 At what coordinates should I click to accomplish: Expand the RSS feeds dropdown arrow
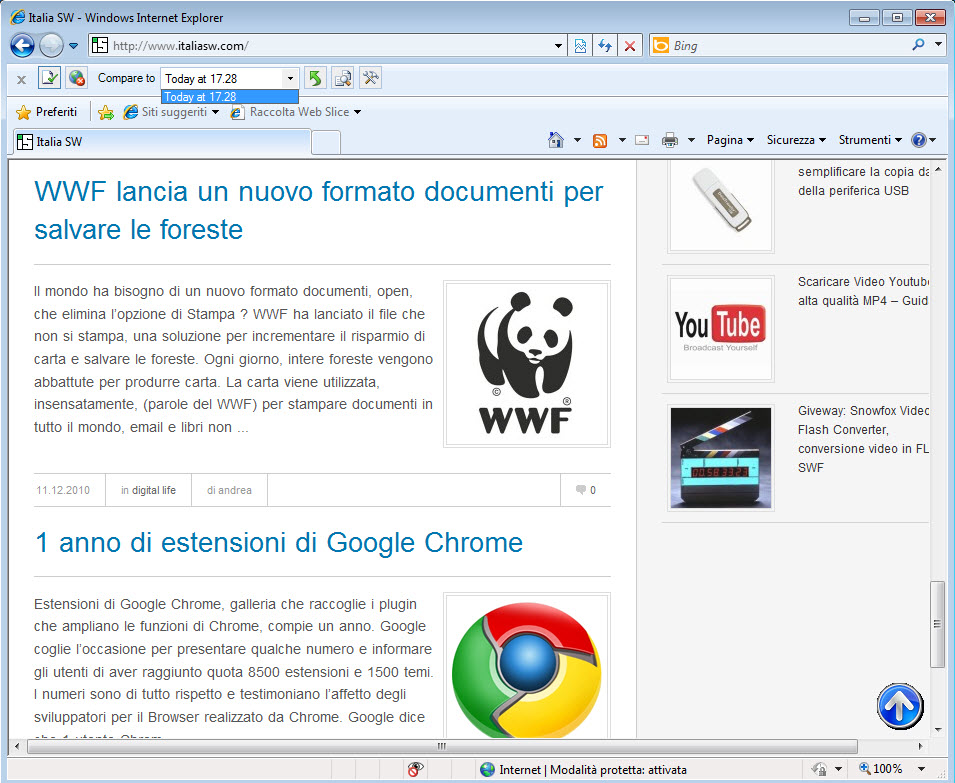[622, 140]
